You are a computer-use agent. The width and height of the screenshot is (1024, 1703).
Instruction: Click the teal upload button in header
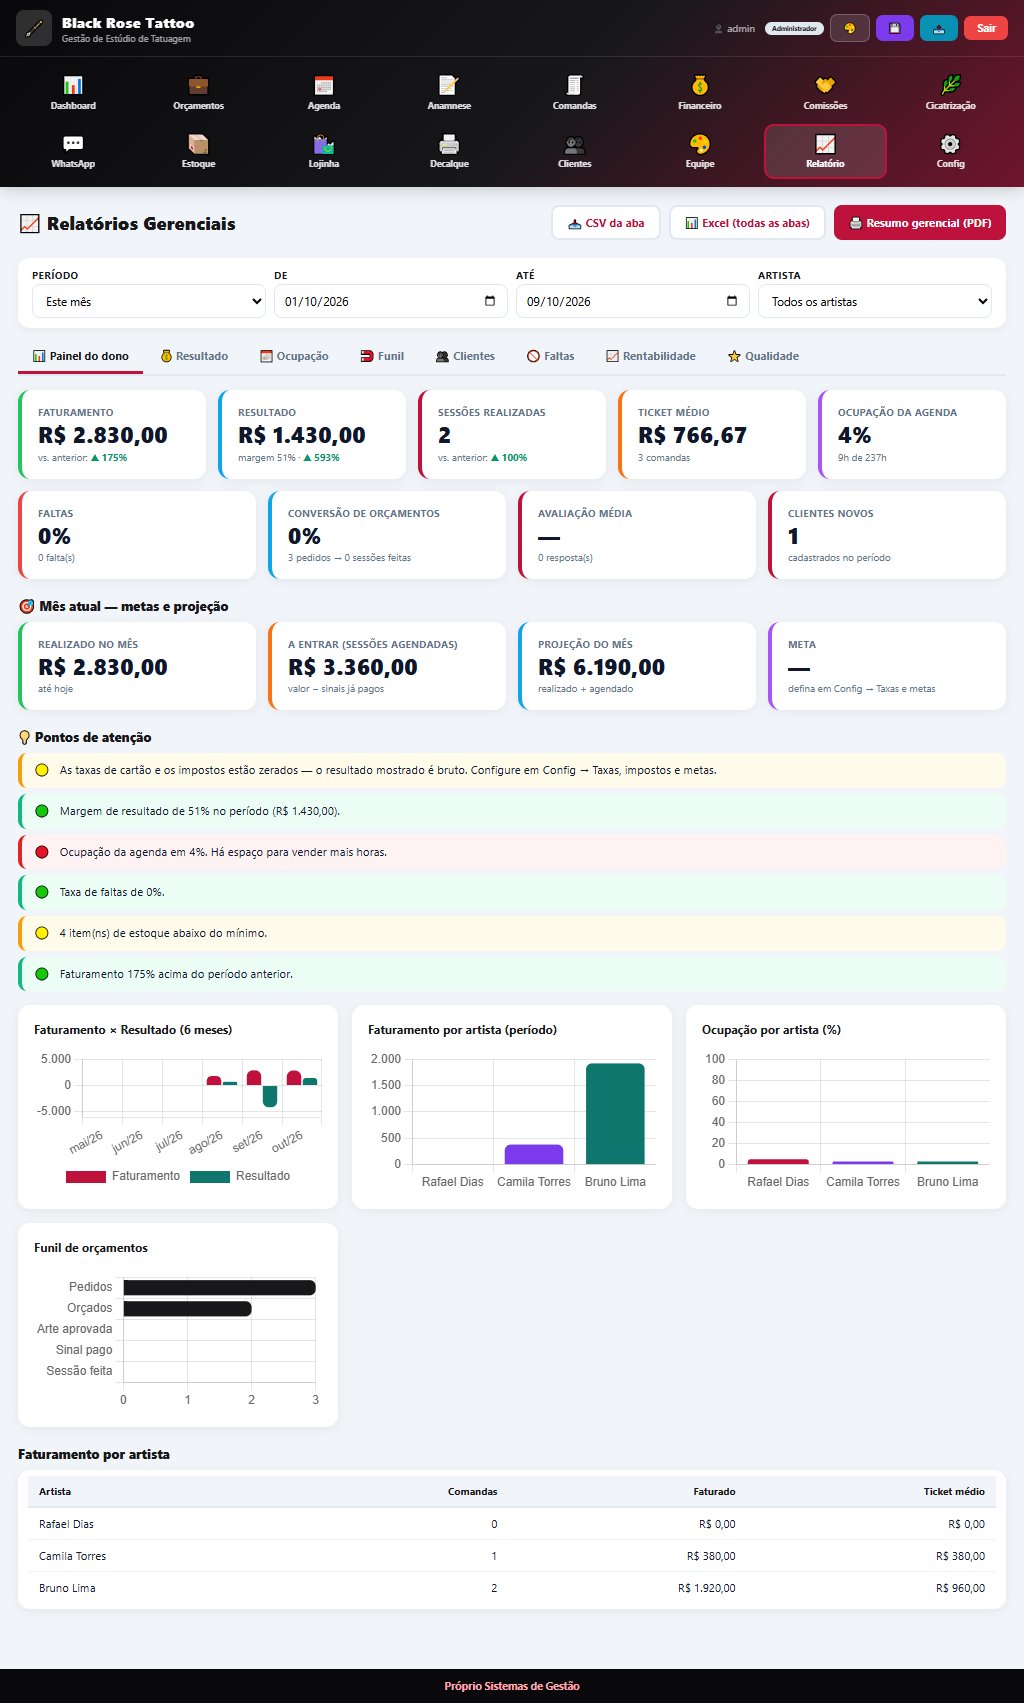[x=939, y=28]
